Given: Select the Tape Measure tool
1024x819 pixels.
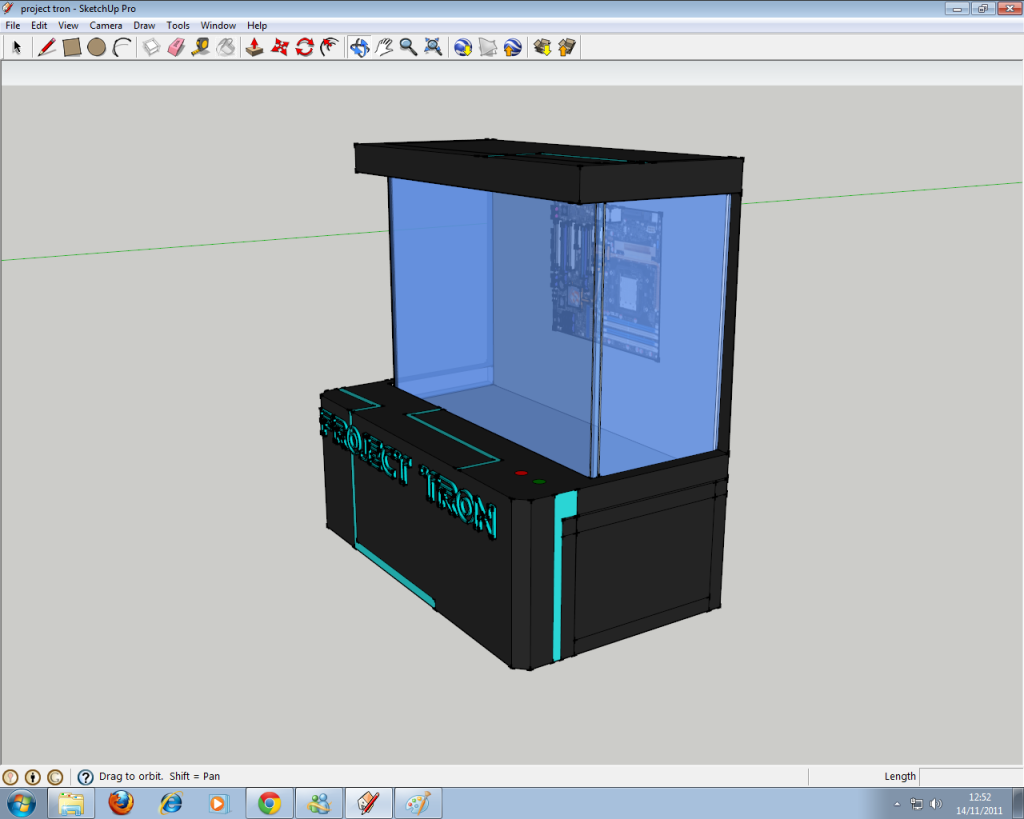Looking at the screenshot, I should point(201,47).
